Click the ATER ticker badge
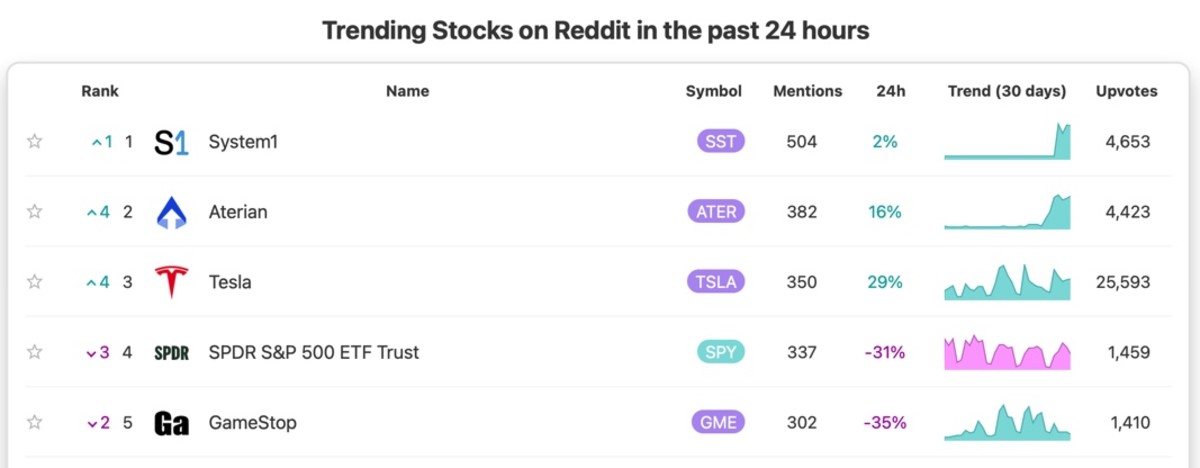This screenshot has height=468, width=1200. click(716, 212)
